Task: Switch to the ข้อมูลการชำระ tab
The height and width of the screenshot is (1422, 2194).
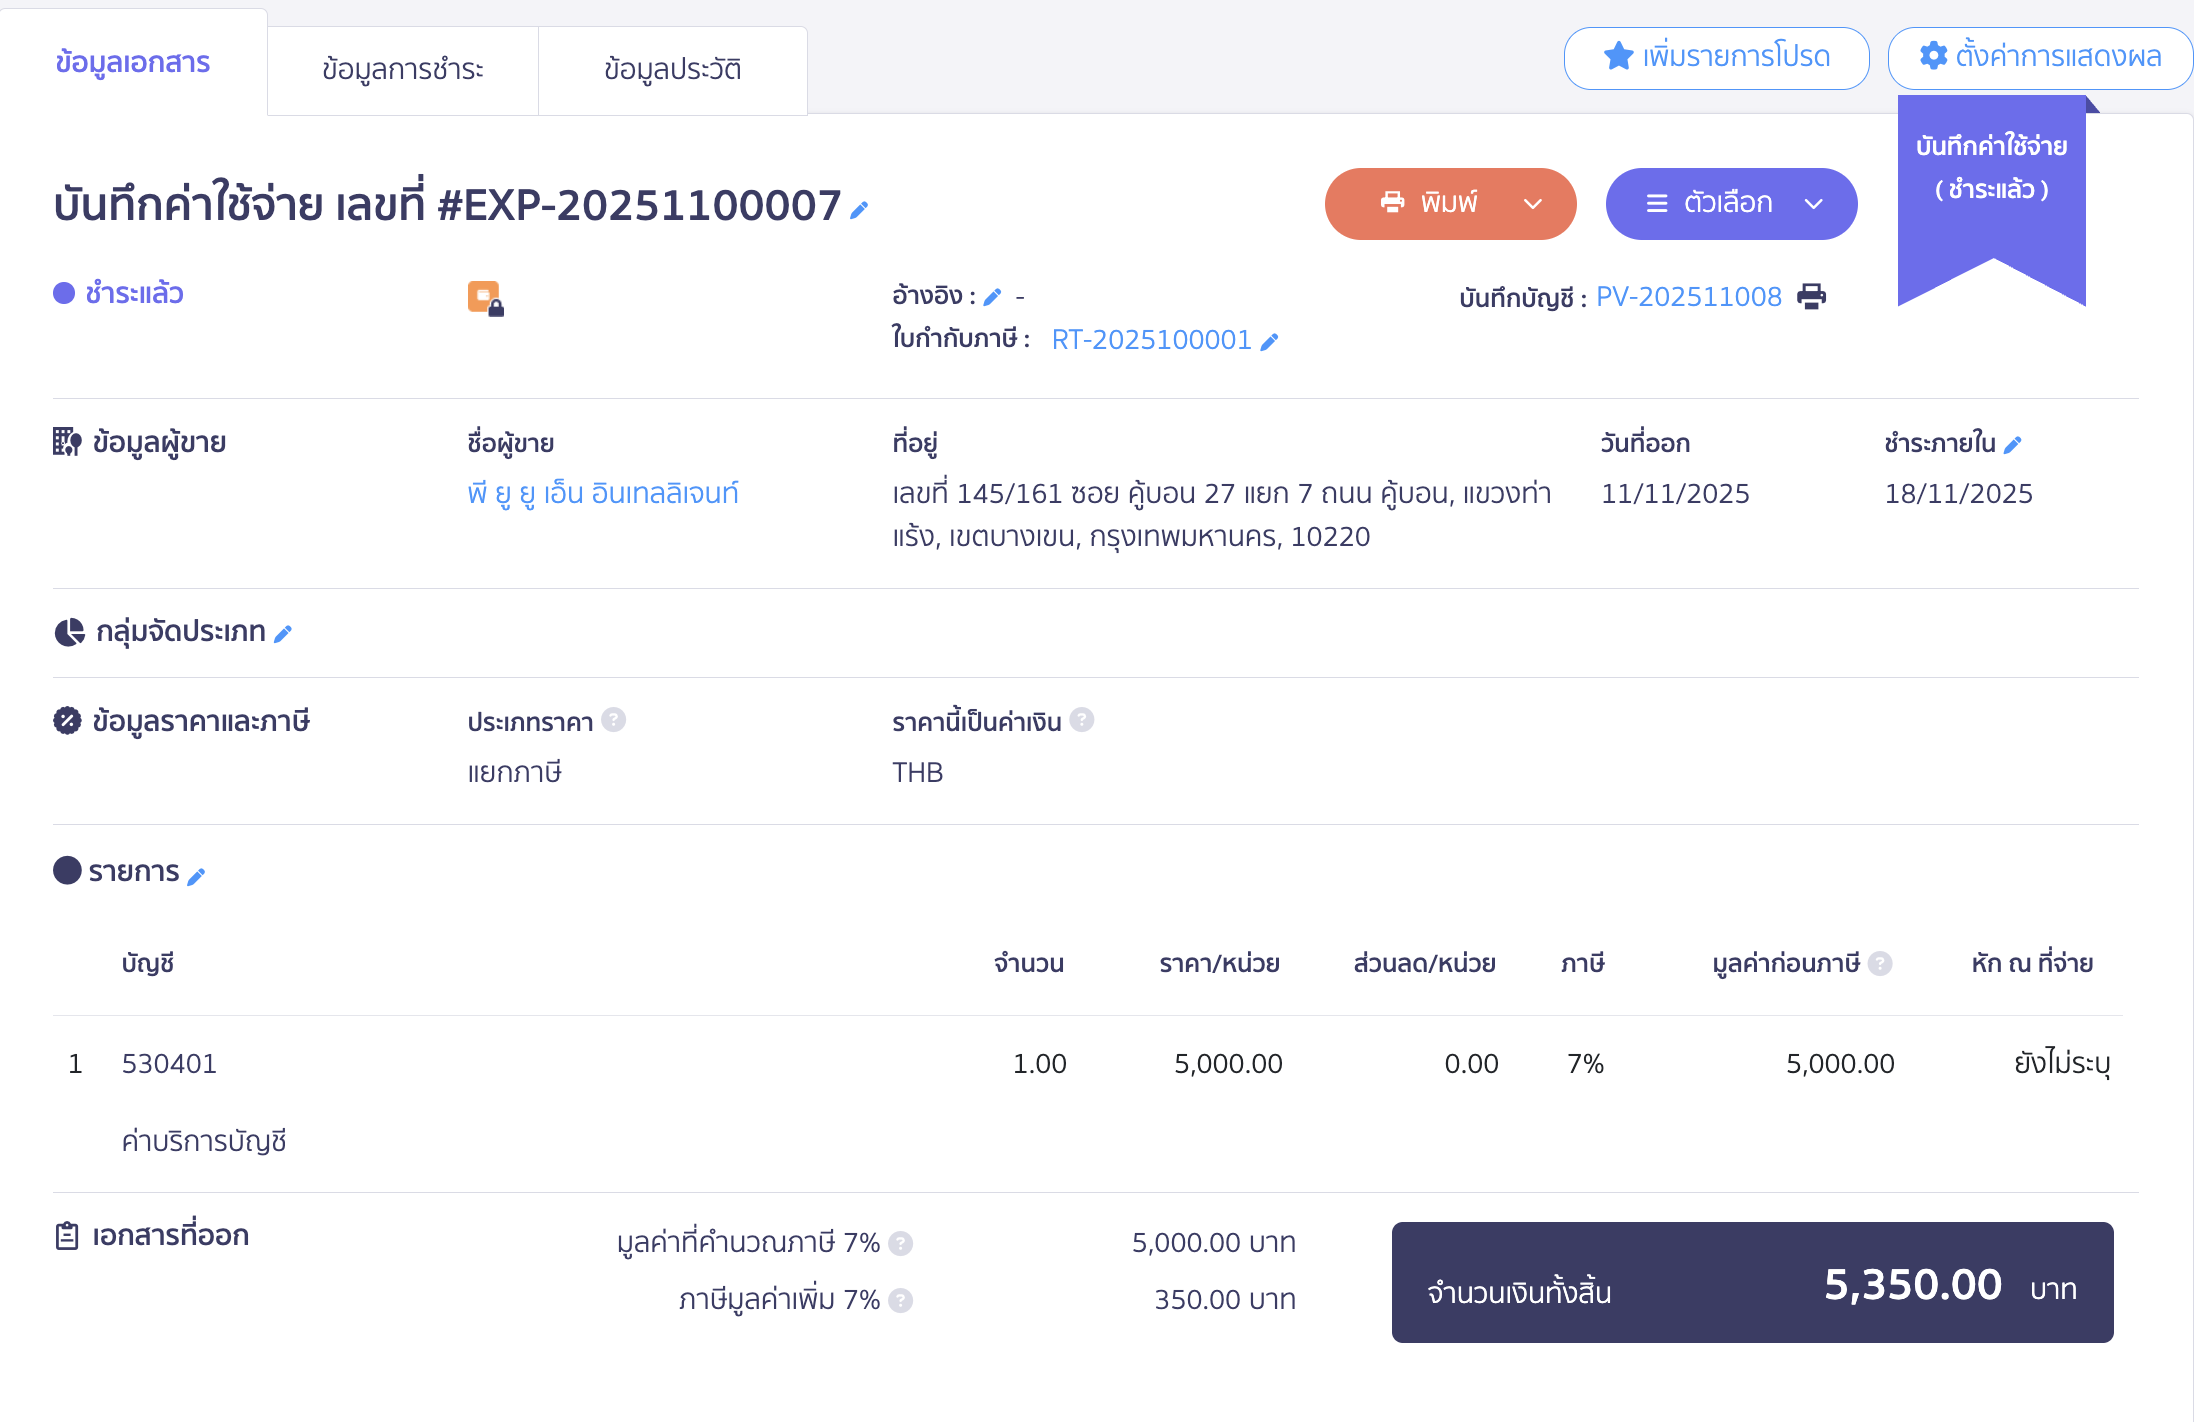Action: 402,69
